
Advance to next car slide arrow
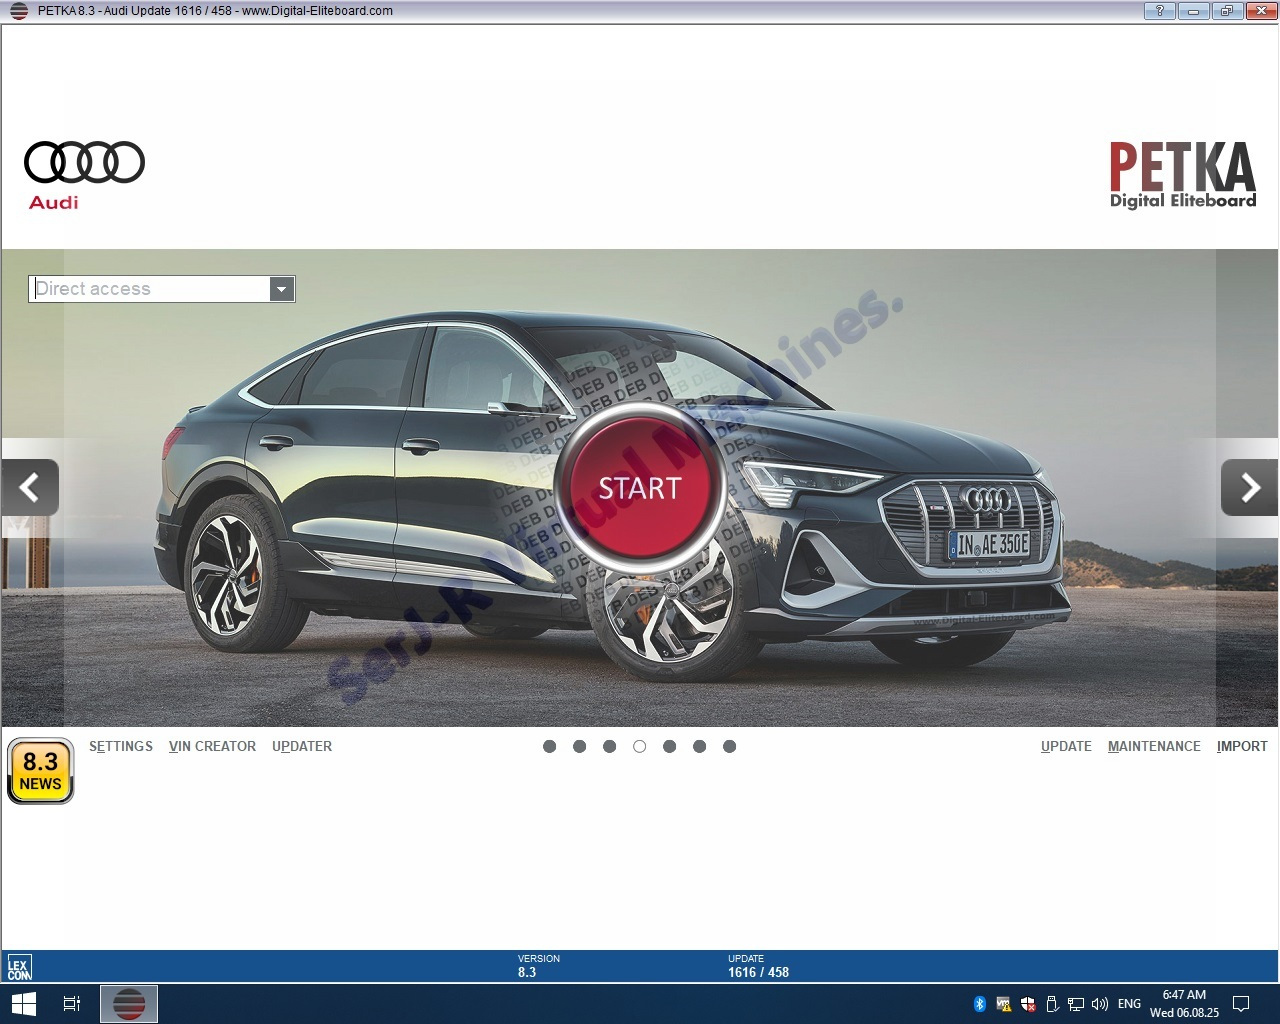pyautogui.click(x=1249, y=488)
